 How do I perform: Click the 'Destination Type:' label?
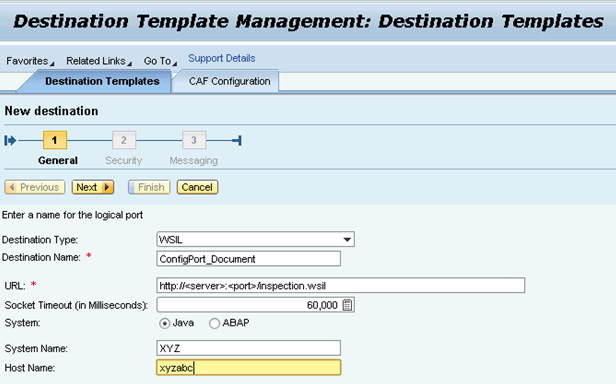click(40, 239)
